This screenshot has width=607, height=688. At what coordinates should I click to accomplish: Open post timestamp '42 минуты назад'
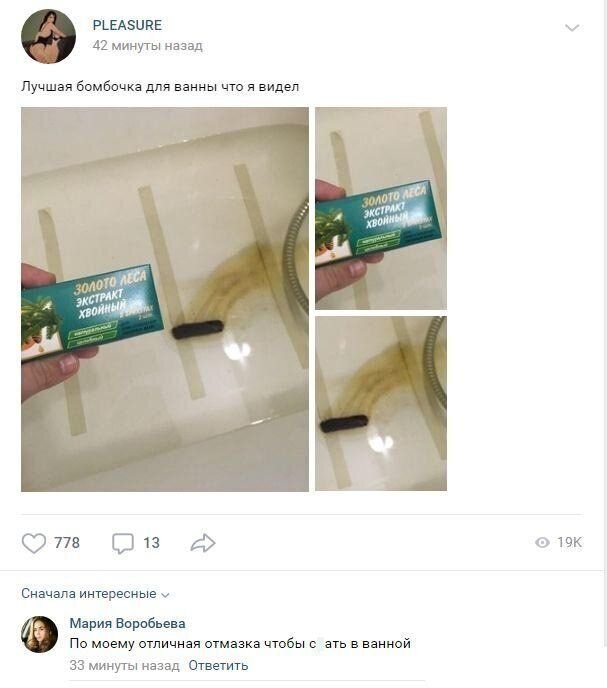[x=147, y=46]
